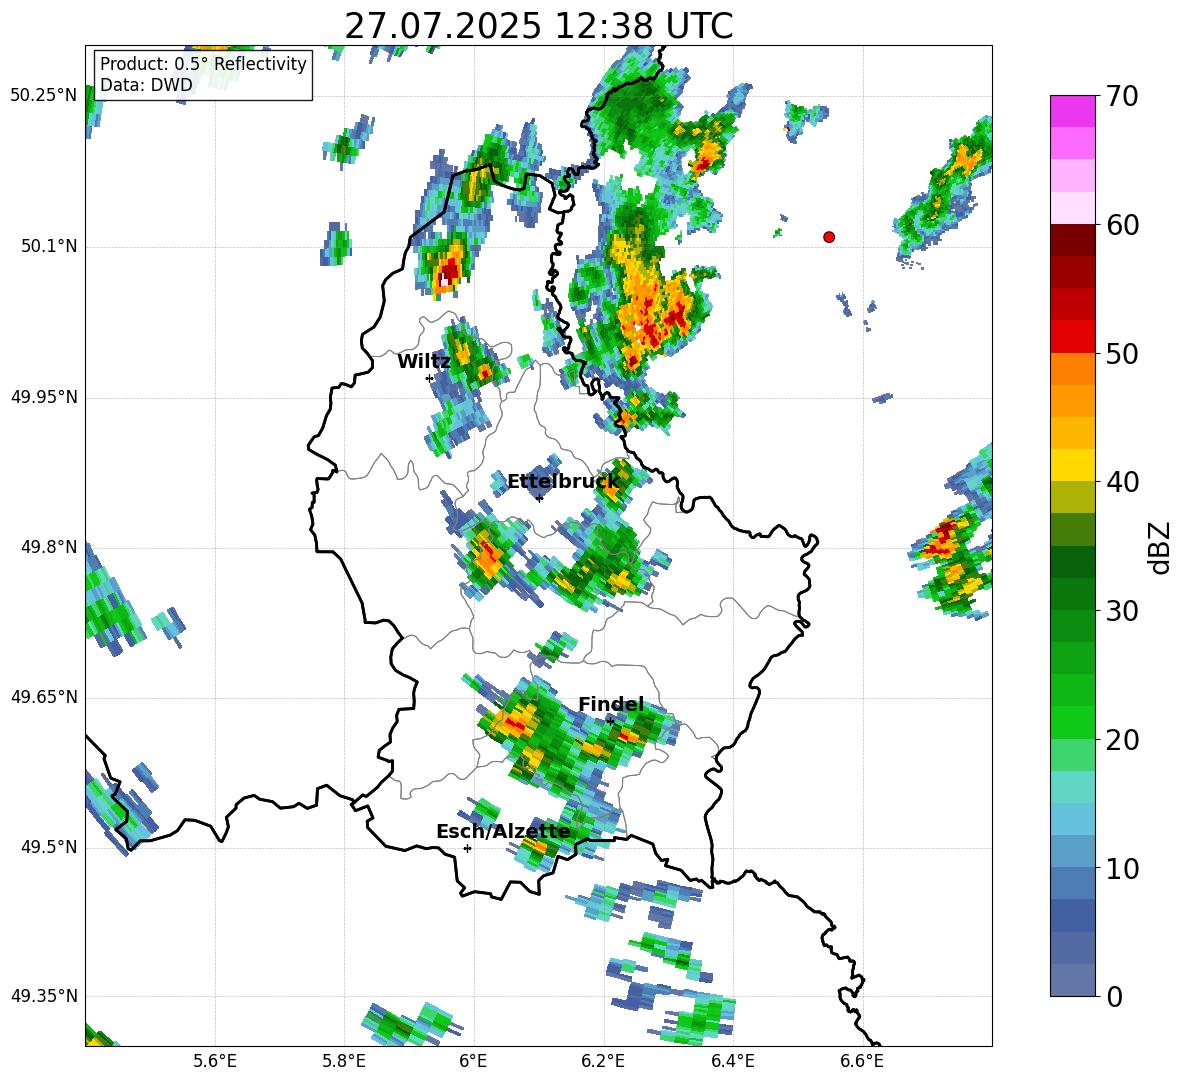Click 'Product: 0.5° Reflectivity' legend text

pyautogui.click(x=203, y=64)
